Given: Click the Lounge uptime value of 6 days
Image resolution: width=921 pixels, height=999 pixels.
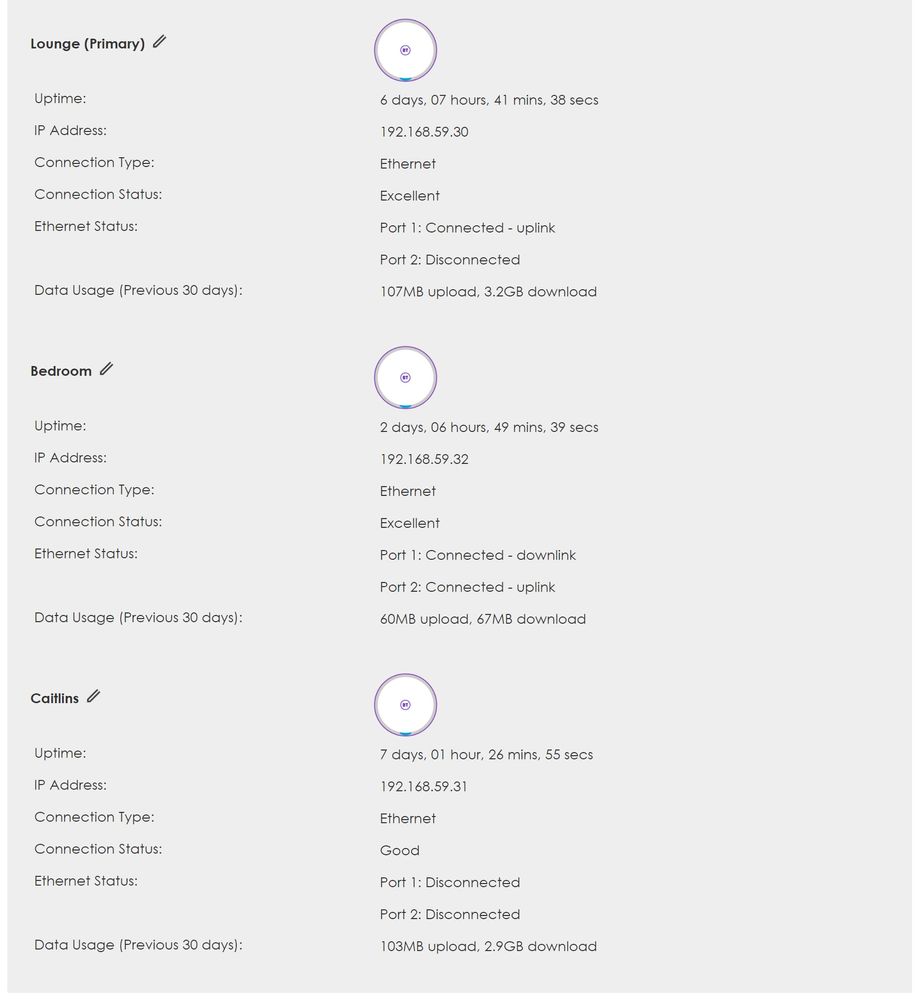Looking at the screenshot, I should (489, 100).
